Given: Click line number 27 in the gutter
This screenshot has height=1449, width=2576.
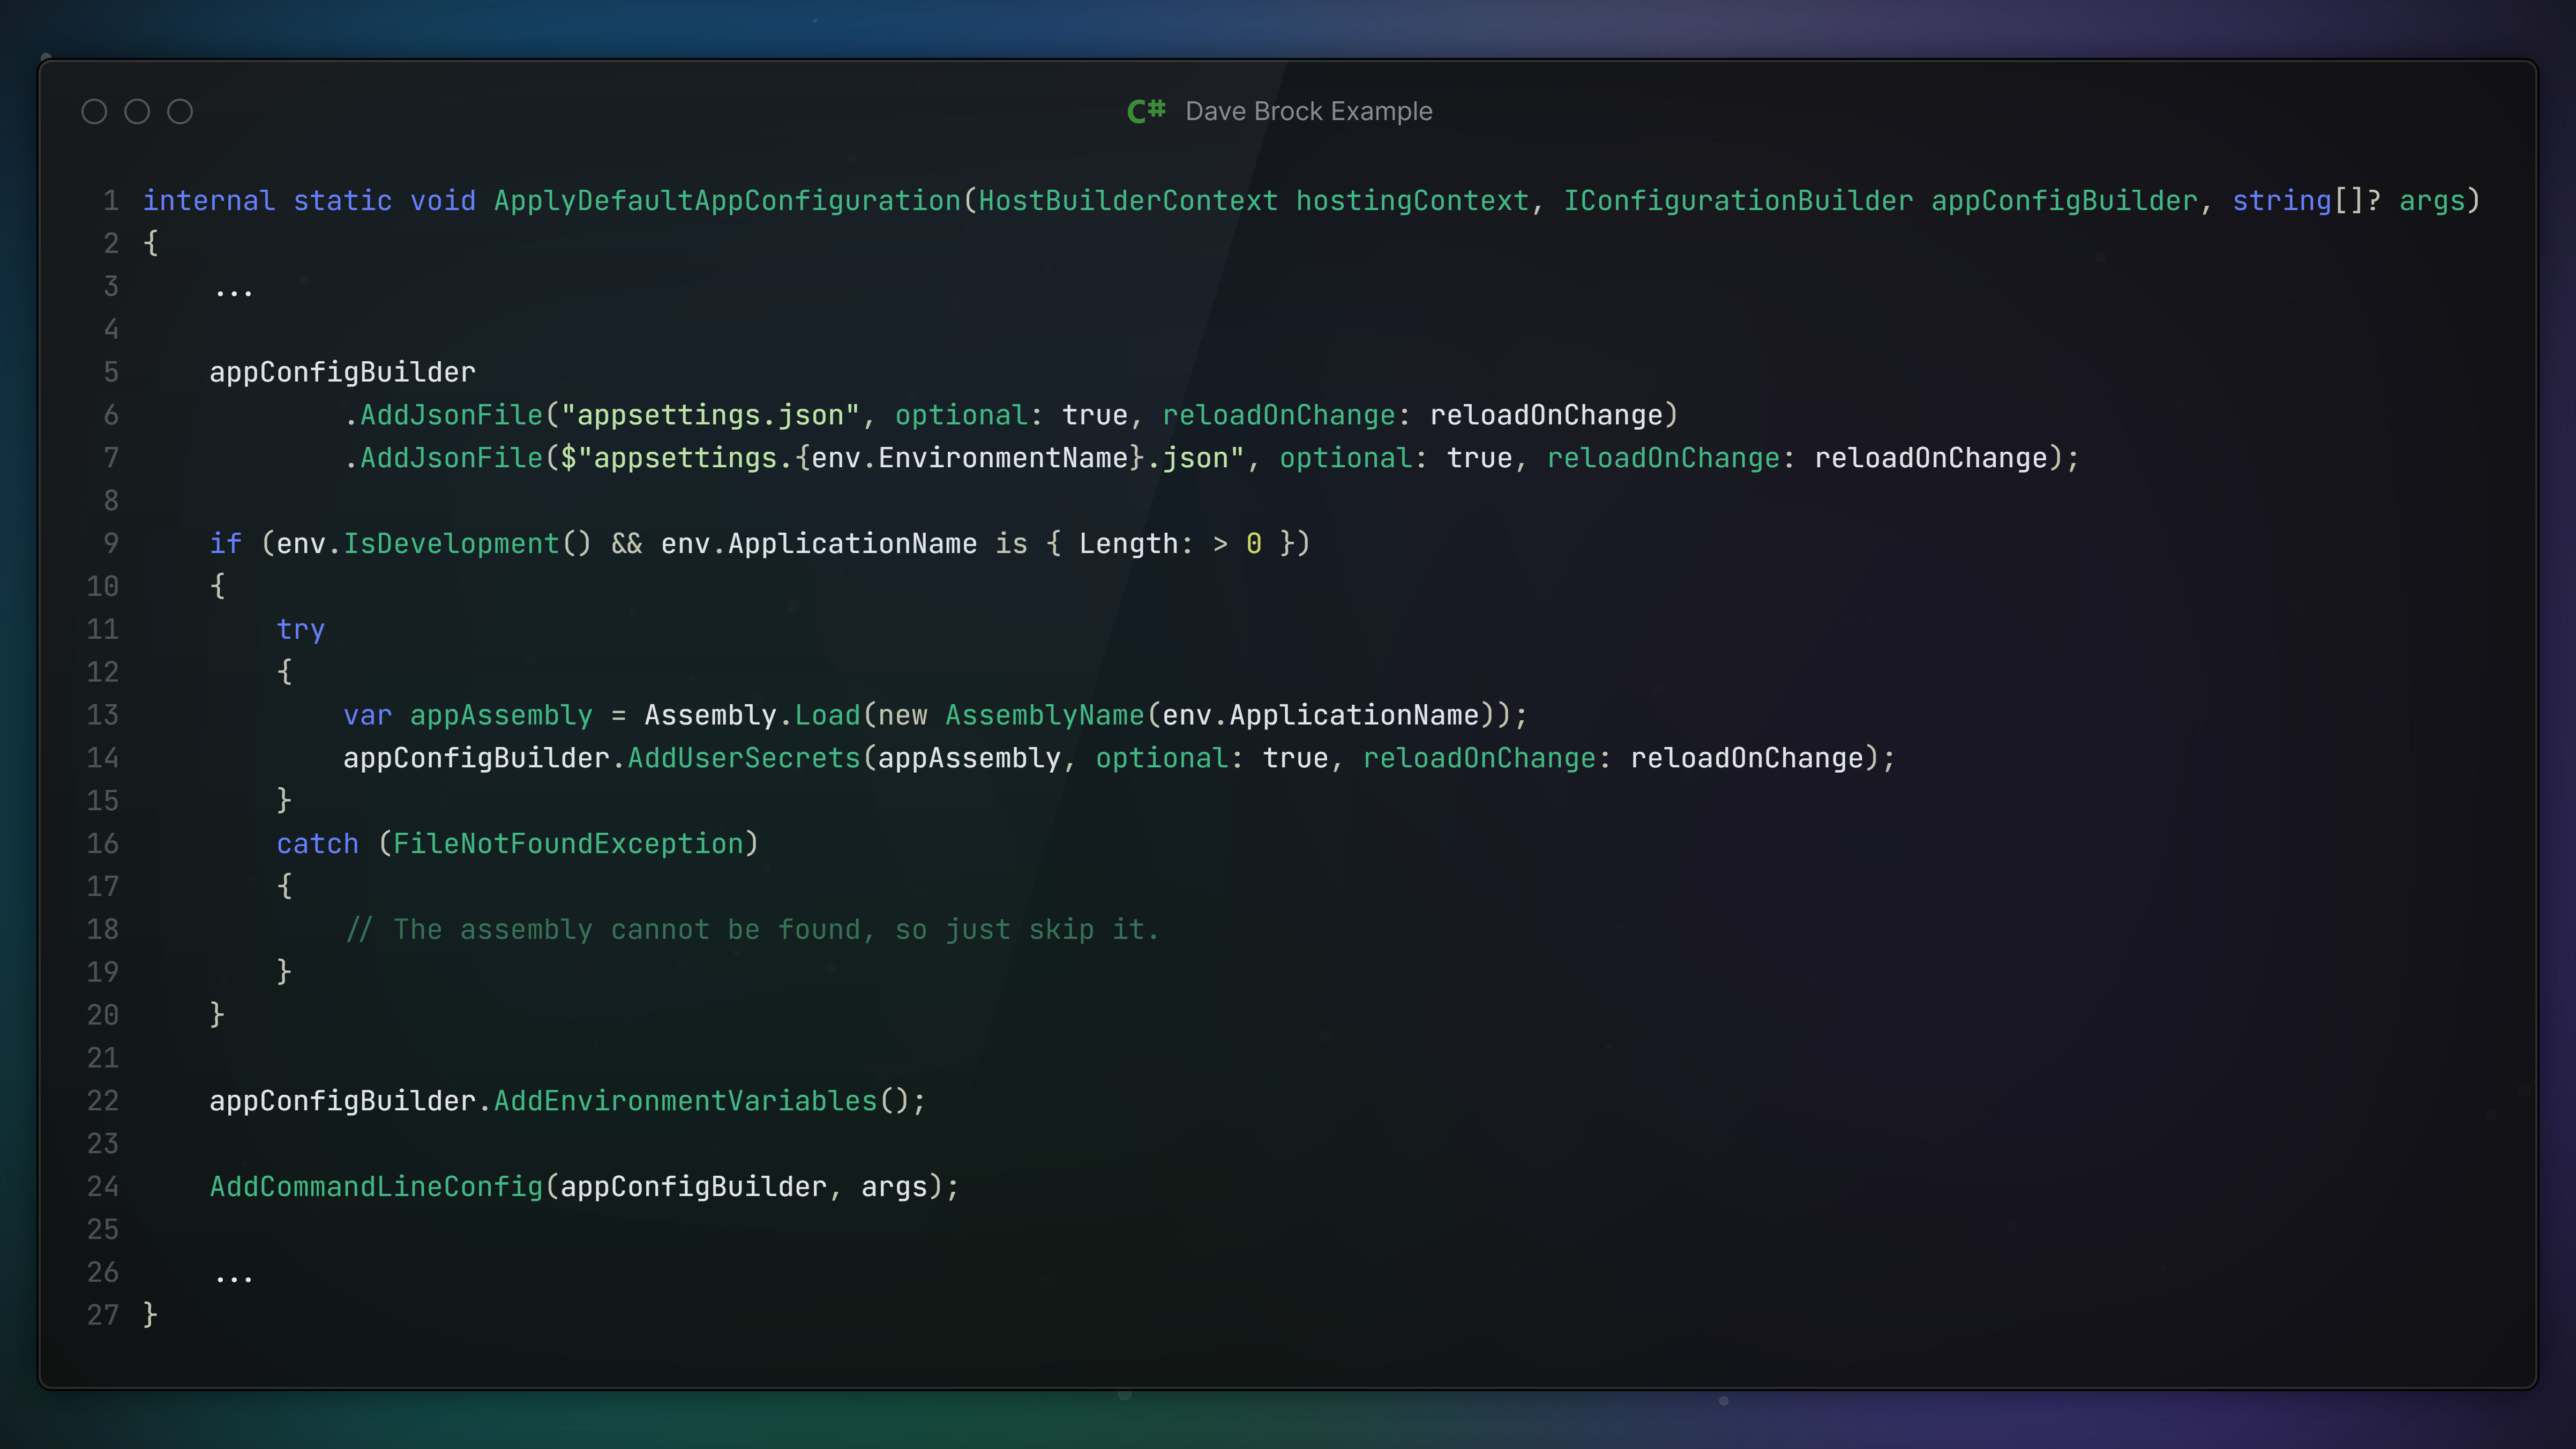Looking at the screenshot, I should (x=103, y=1315).
